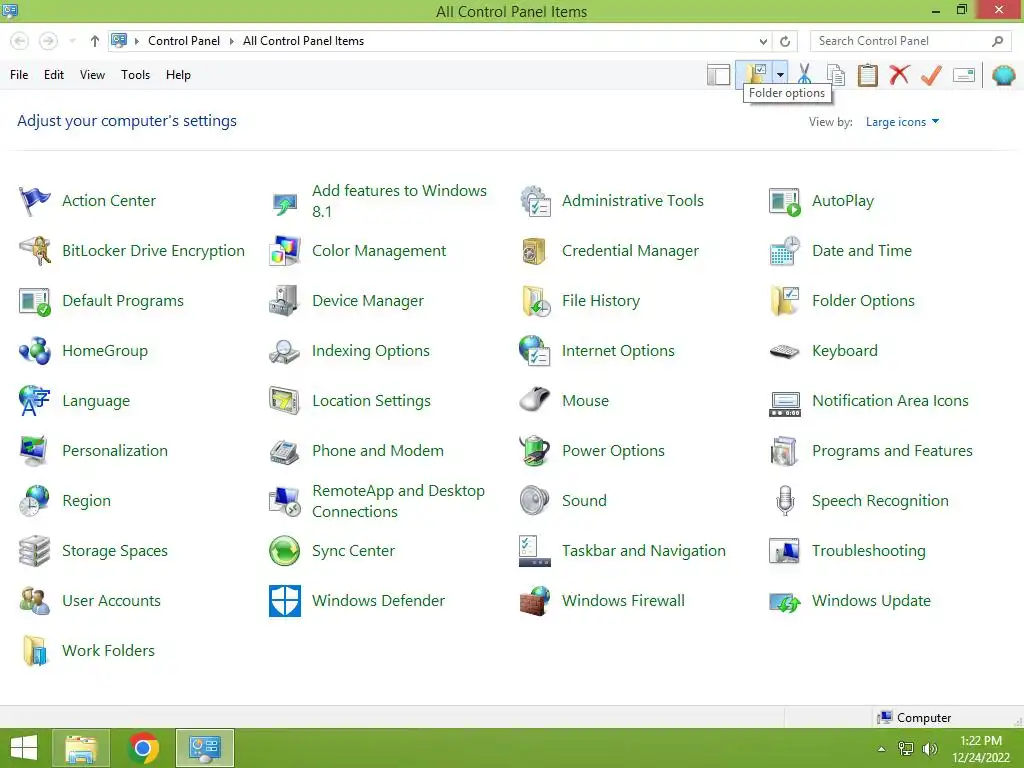Open the HomeGroup spheres icon
The width and height of the screenshot is (1024, 768).
point(34,351)
